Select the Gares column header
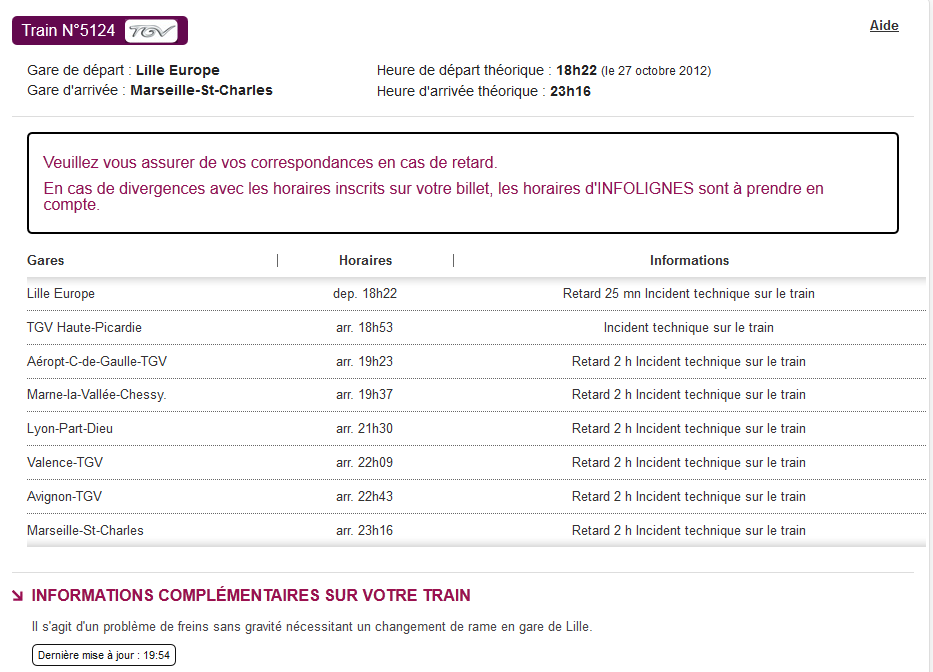The width and height of the screenshot is (933, 672). click(x=46, y=260)
